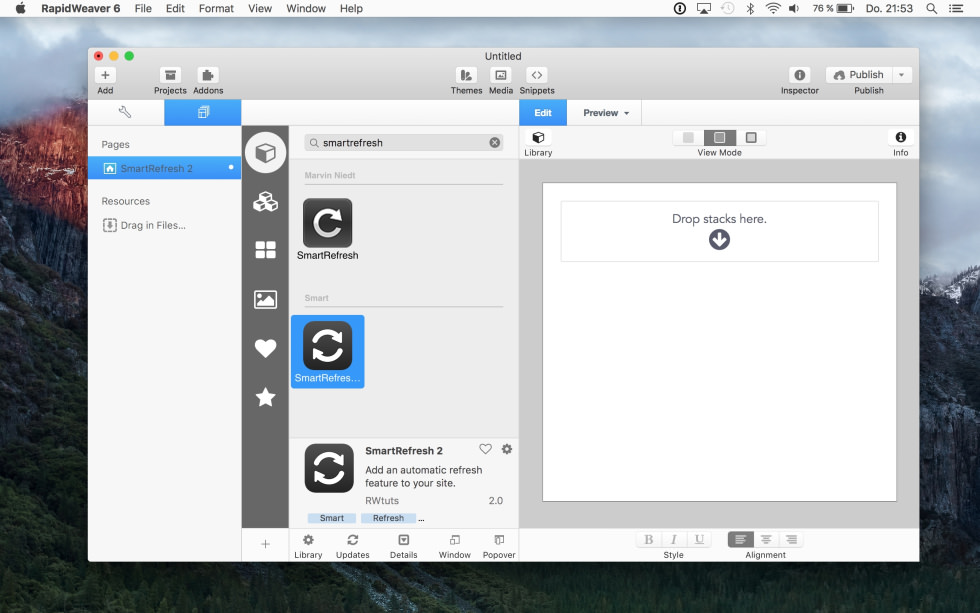Click Drag in Files resource item
Image resolution: width=980 pixels, height=613 pixels.
click(144, 225)
